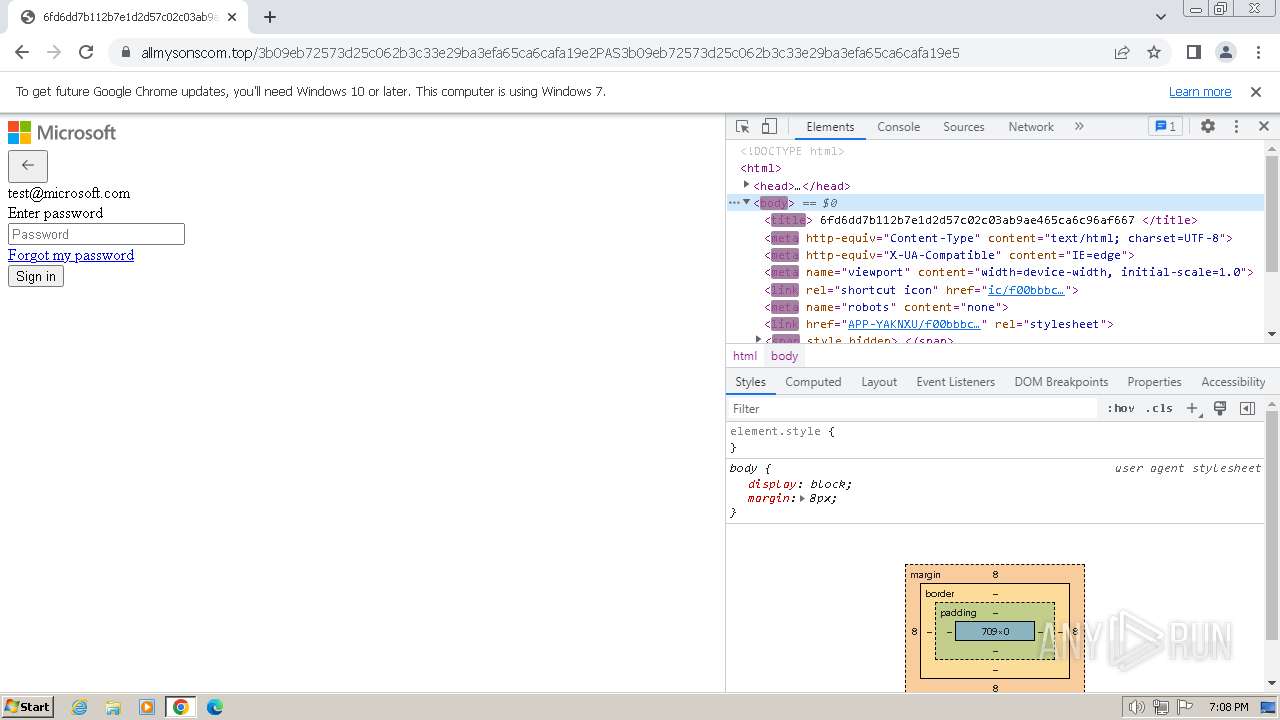Go back with browser back arrow
The height and width of the screenshot is (720, 1280).
pos(22,52)
